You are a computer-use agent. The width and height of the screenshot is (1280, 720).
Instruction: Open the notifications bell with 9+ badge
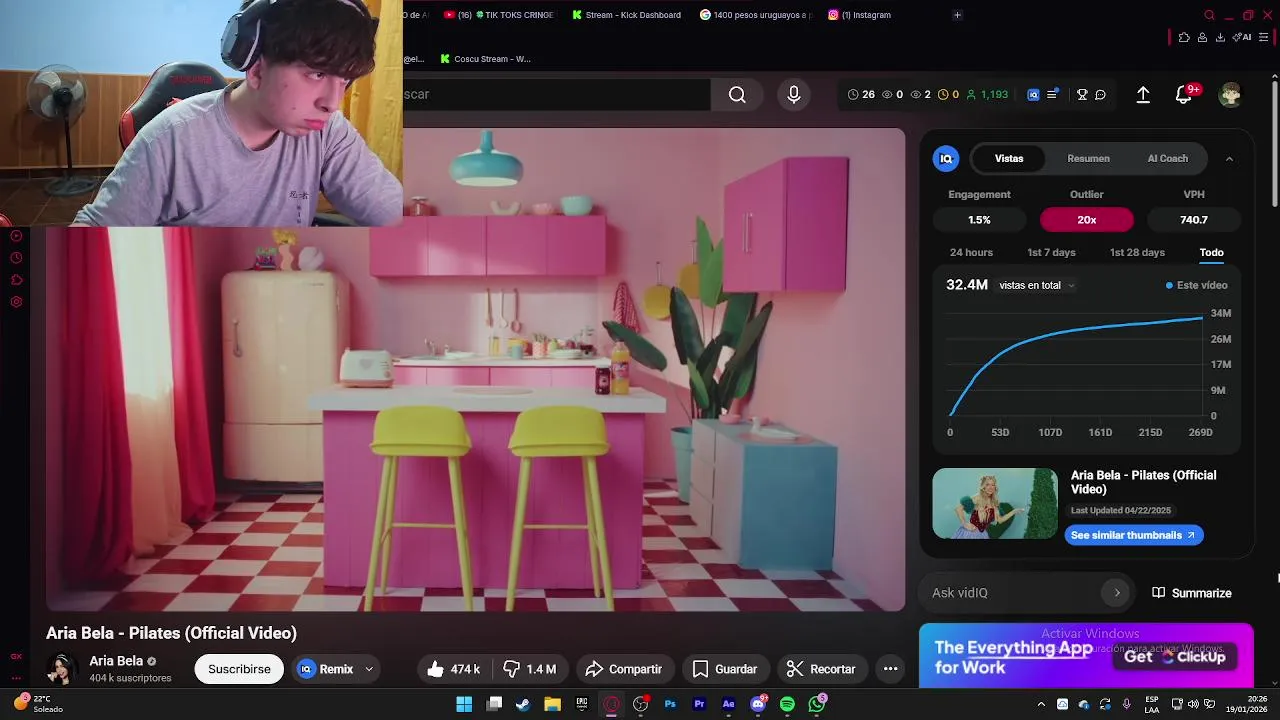(x=1184, y=94)
